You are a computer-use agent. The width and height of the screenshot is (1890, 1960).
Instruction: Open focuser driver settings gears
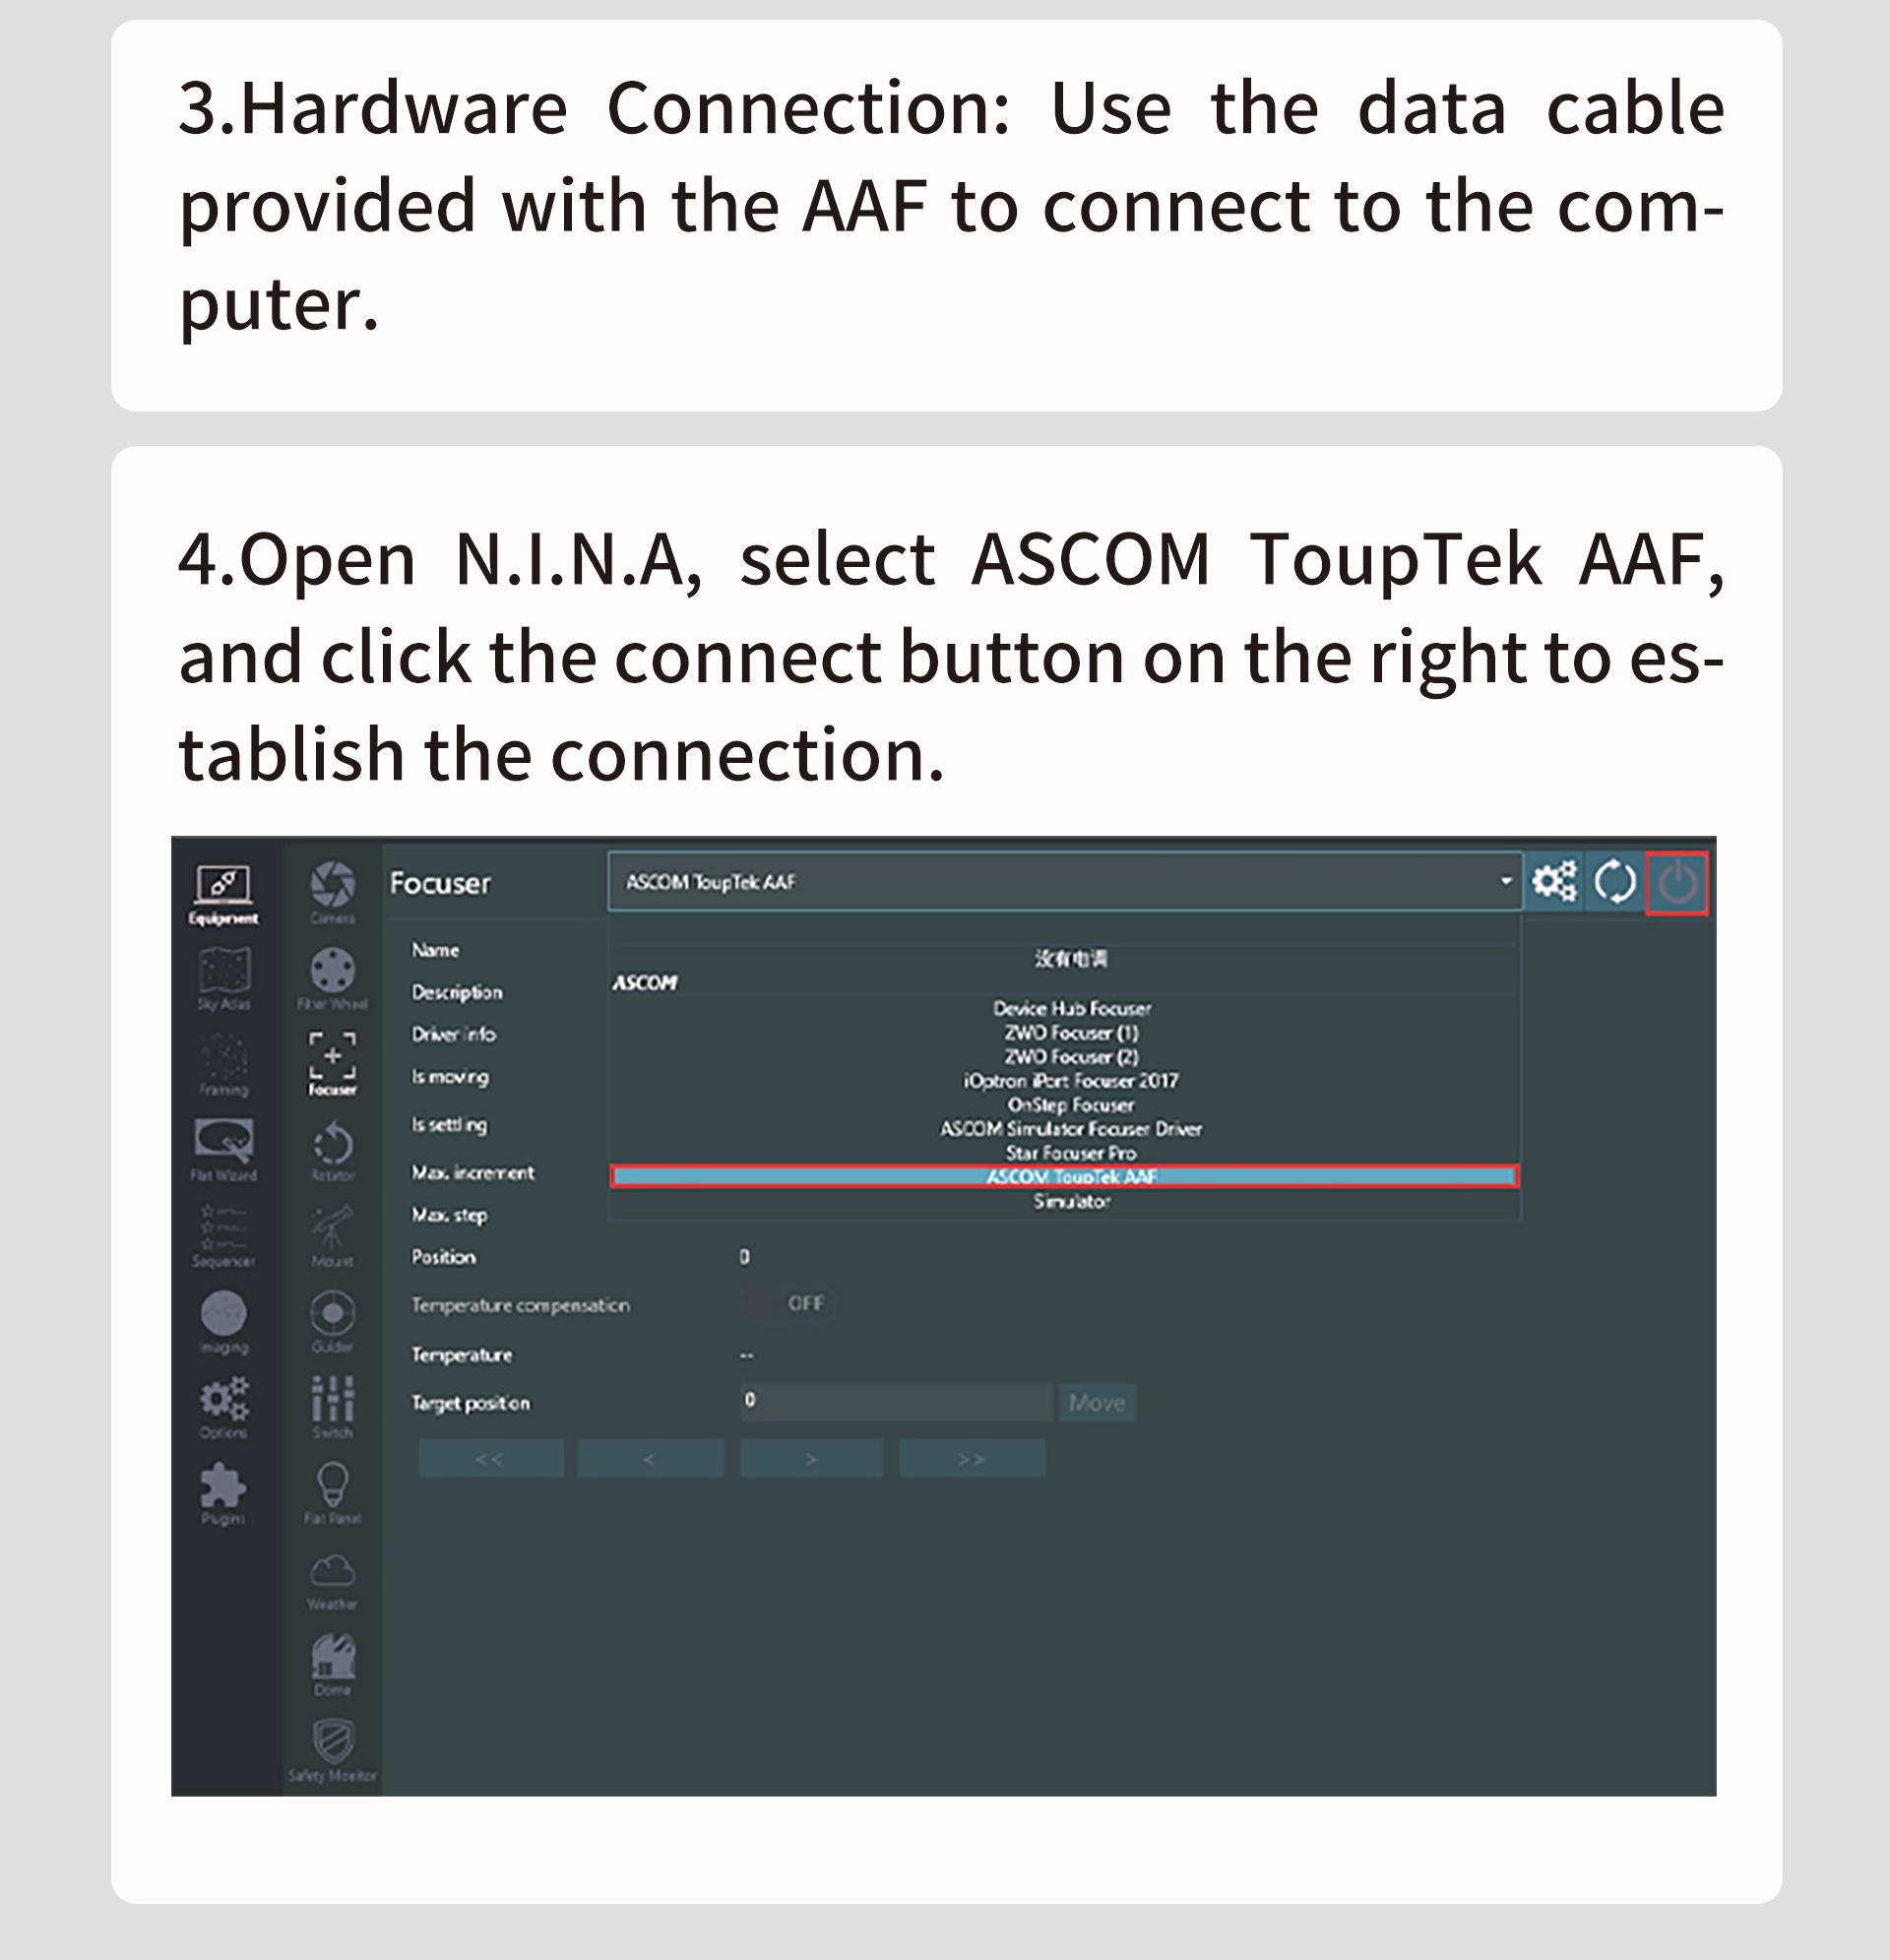coord(1554,881)
